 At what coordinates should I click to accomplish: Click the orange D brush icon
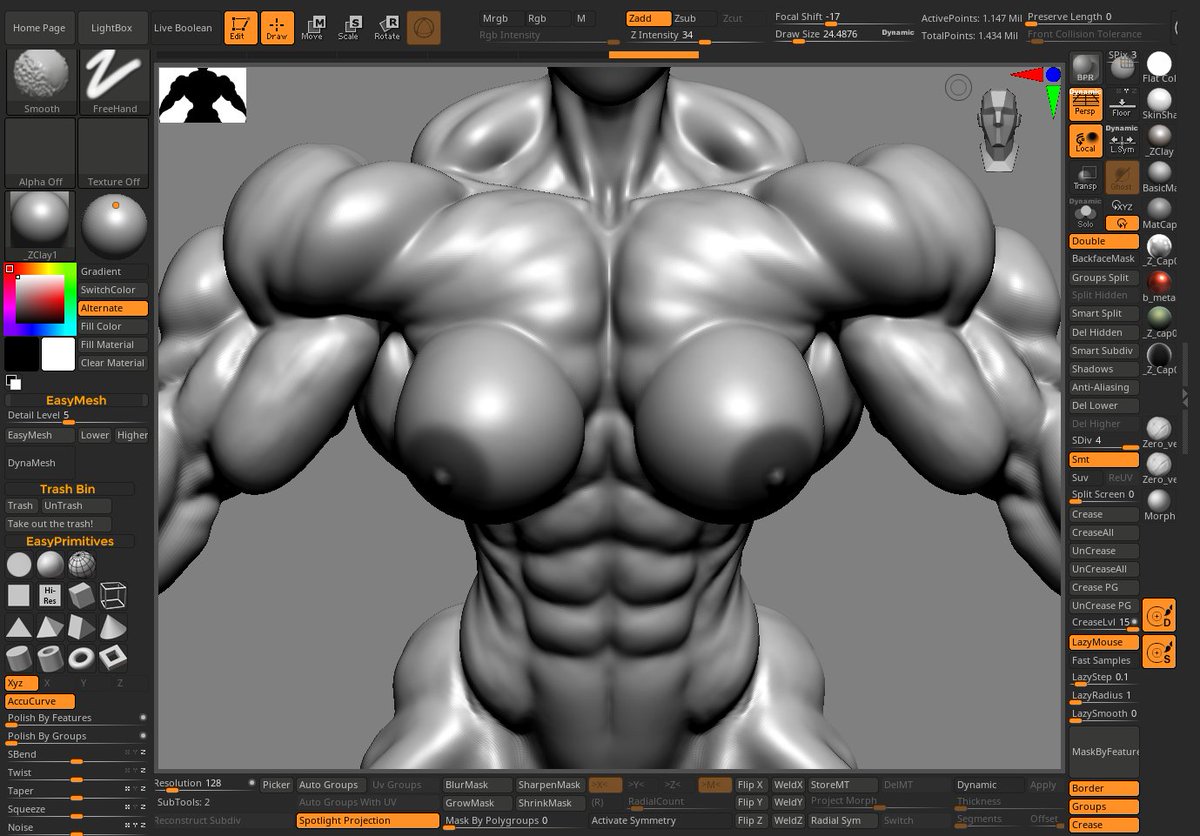[1159, 616]
